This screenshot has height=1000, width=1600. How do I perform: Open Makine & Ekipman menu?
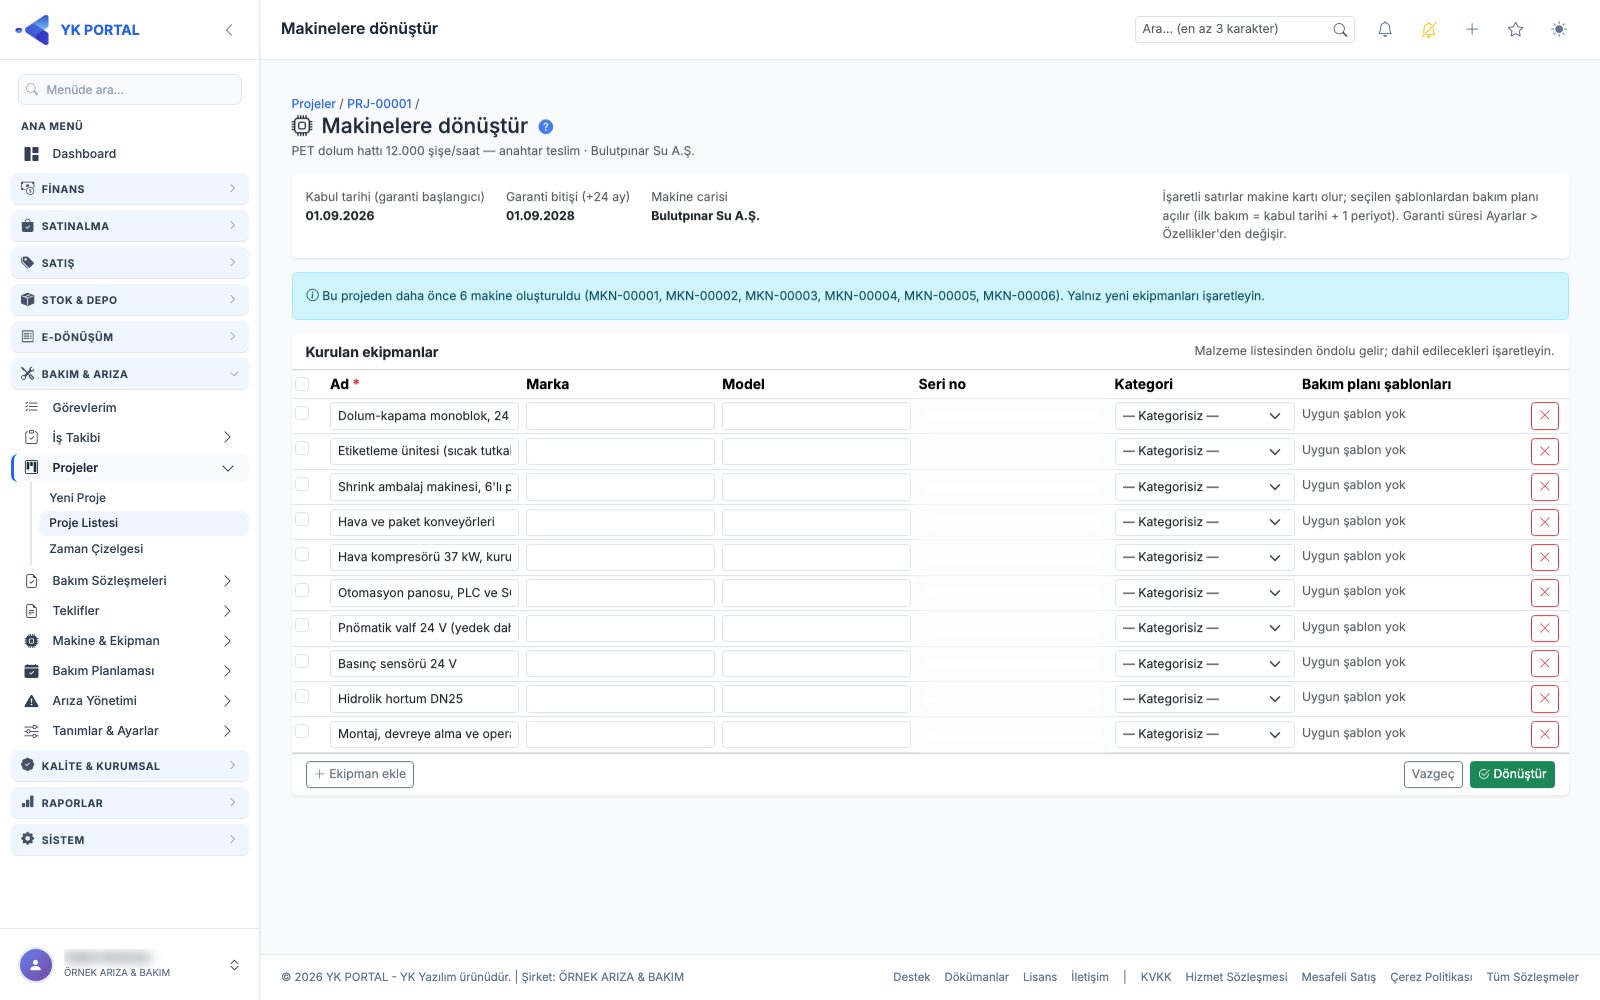[130, 641]
